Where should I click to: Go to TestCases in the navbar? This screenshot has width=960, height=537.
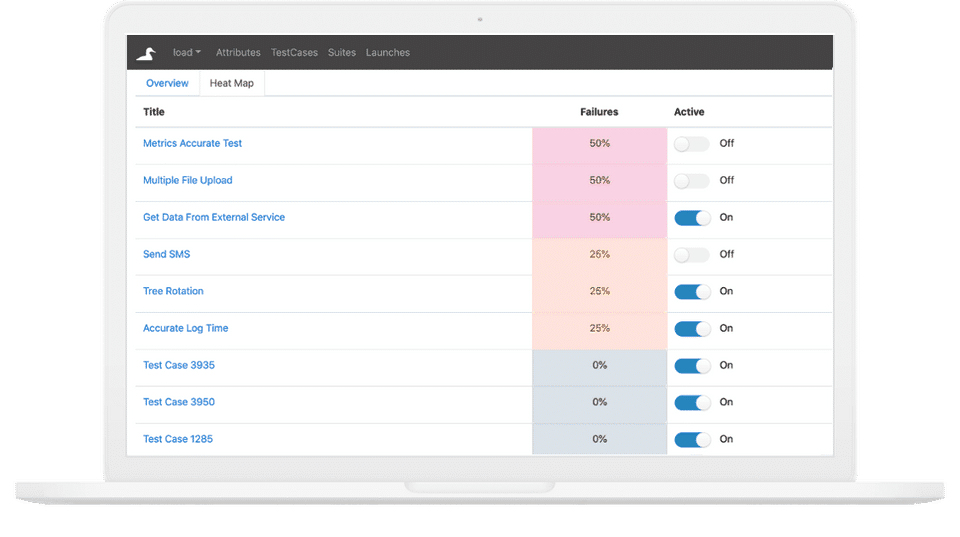294,53
